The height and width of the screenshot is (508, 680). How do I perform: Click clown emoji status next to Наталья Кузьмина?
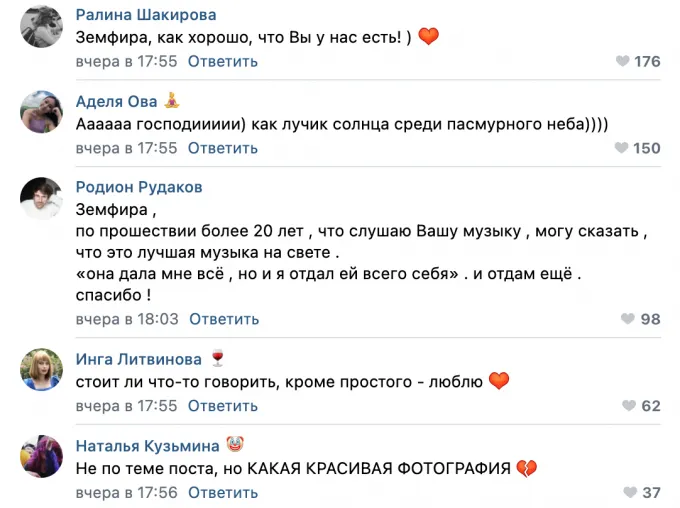tap(235, 445)
